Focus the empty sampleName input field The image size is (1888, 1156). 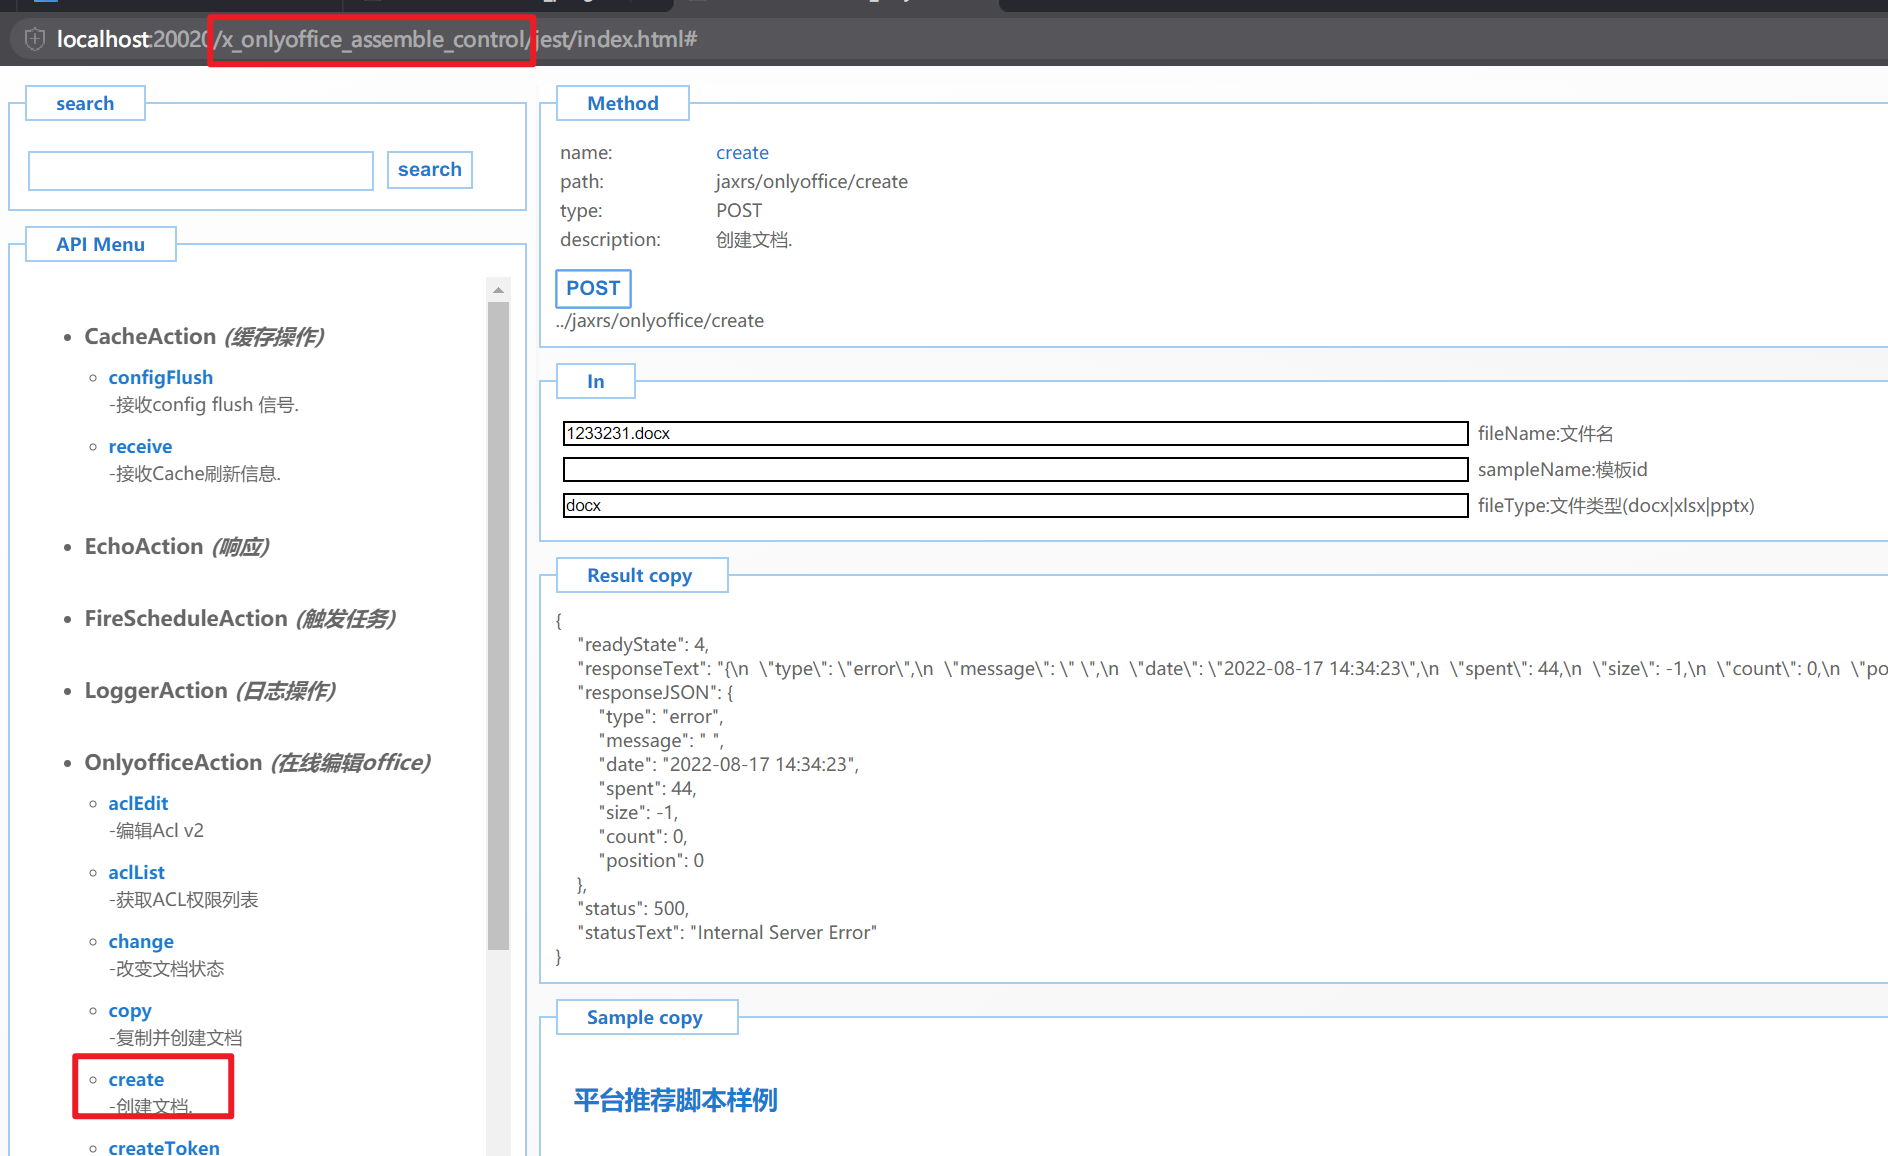pyautogui.click(x=1014, y=469)
